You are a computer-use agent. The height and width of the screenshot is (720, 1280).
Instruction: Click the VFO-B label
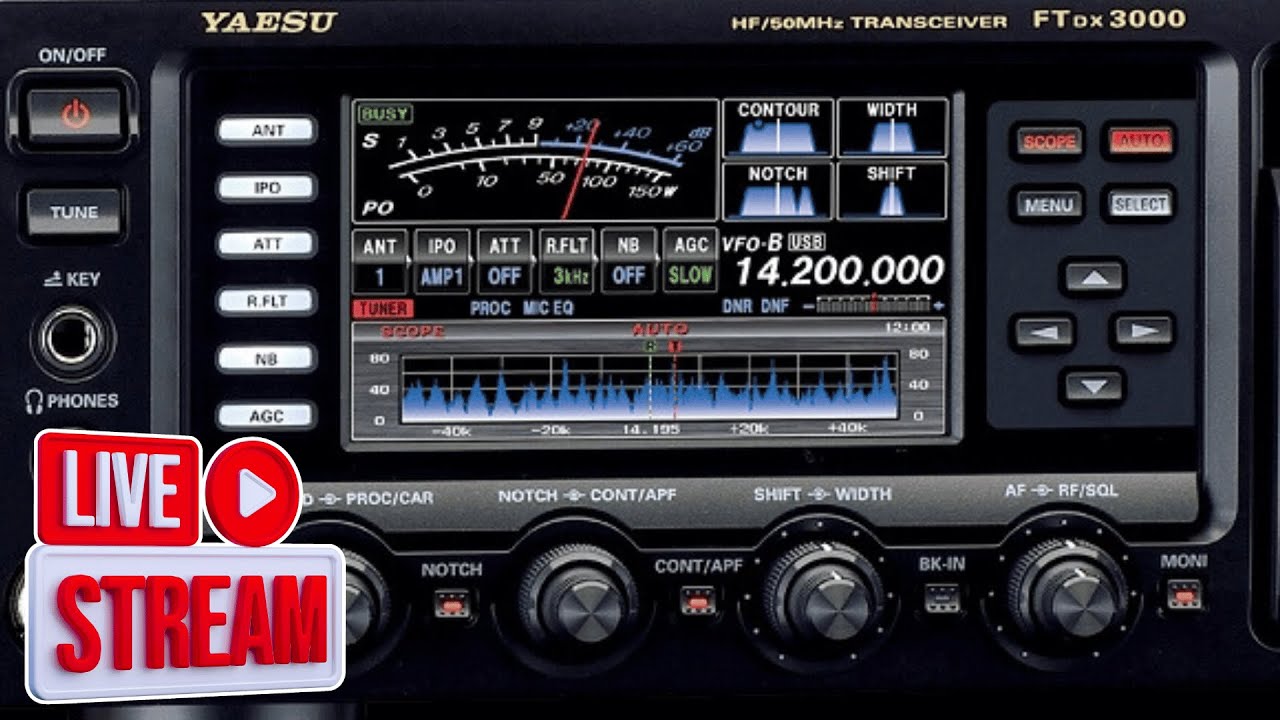tap(752, 242)
